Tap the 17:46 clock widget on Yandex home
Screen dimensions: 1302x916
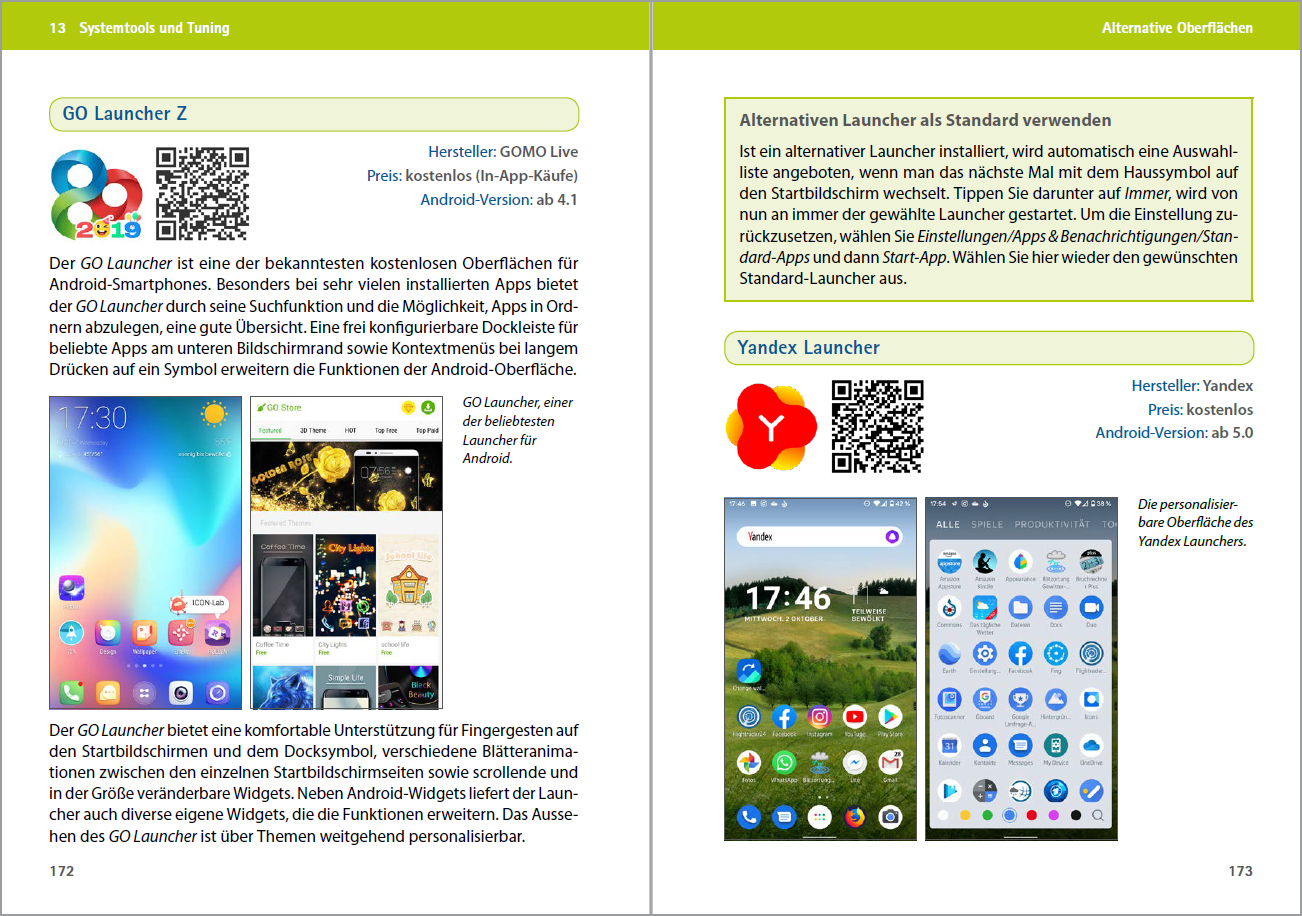click(787, 599)
